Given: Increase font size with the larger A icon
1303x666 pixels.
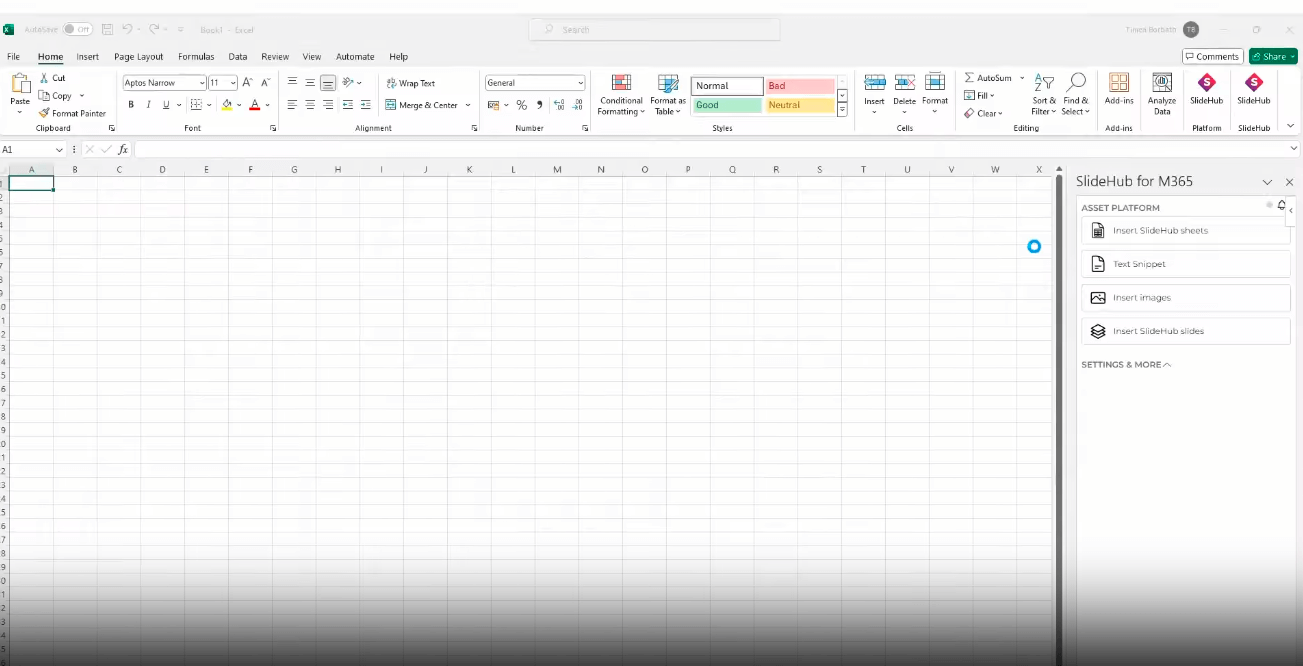Looking at the screenshot, I should (247, 83).
